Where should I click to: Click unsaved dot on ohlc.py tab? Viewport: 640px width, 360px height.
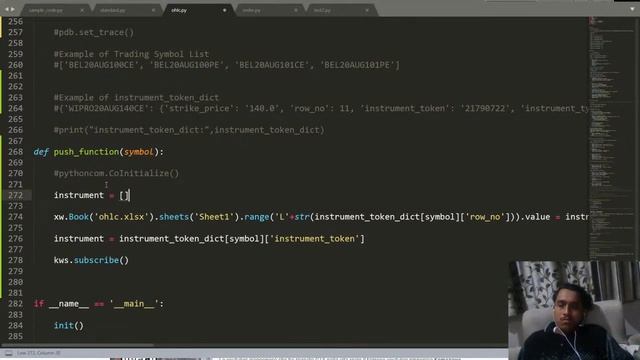(x=224, y=10)
